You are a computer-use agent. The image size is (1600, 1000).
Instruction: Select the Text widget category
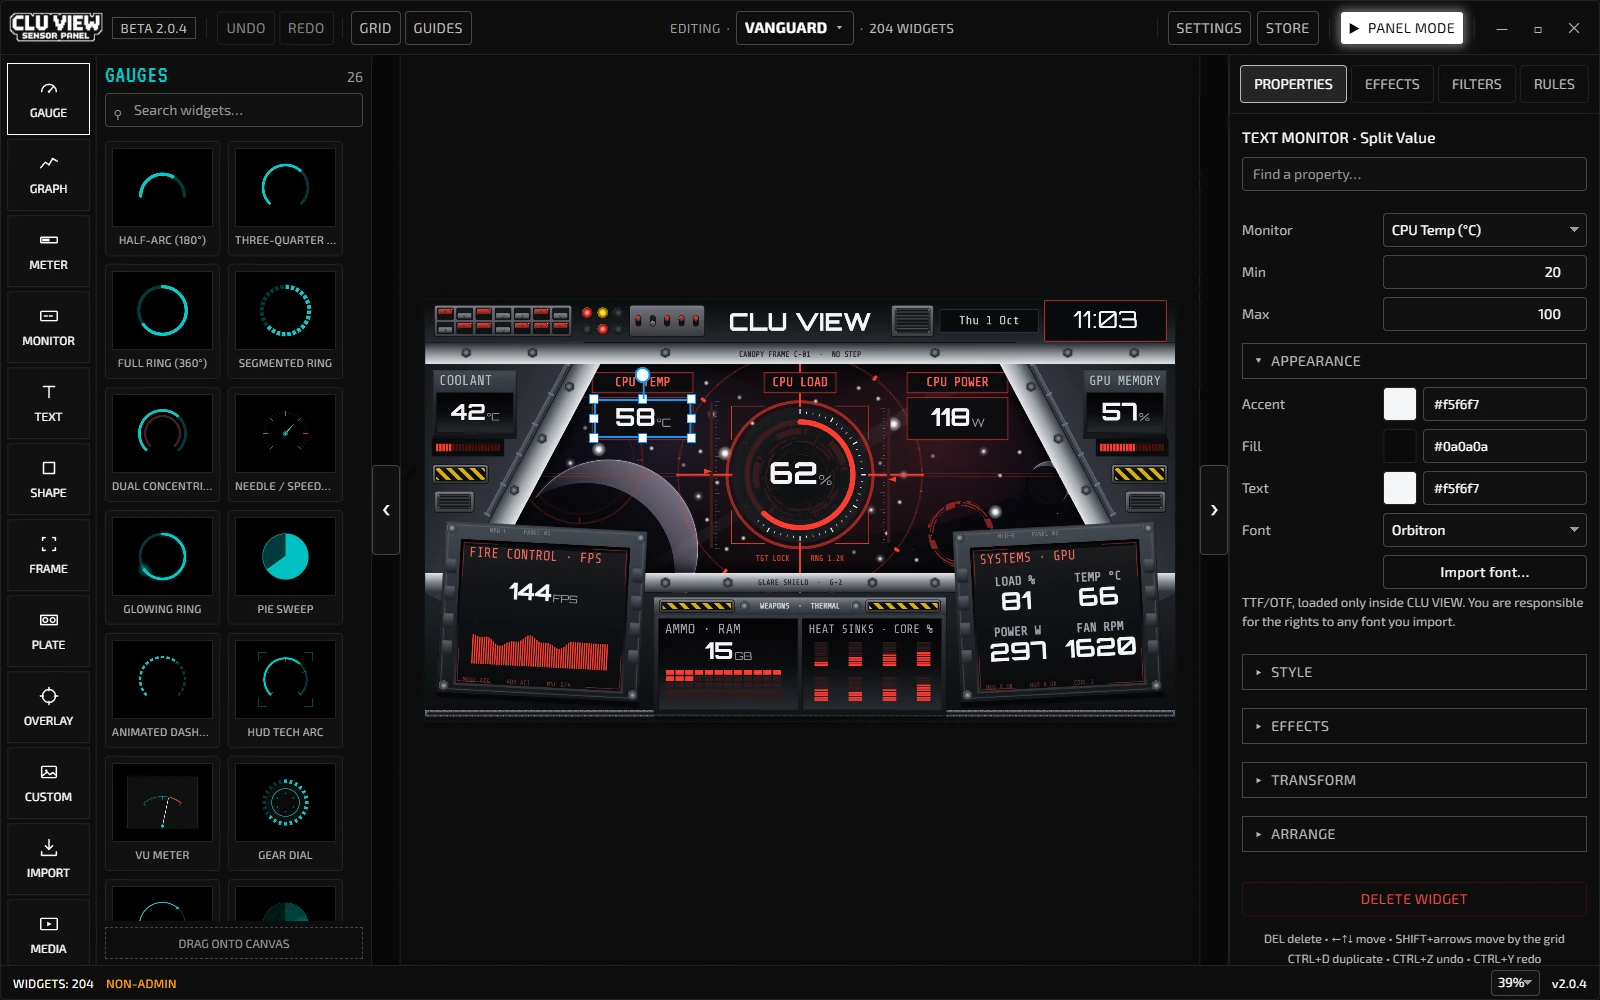[48, 403]
